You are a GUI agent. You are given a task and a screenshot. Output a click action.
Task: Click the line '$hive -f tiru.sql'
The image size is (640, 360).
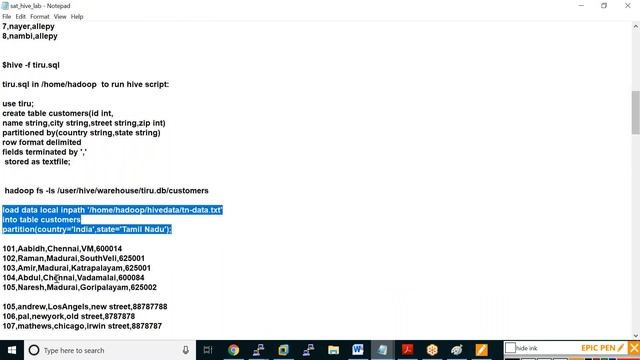[31, 65]
